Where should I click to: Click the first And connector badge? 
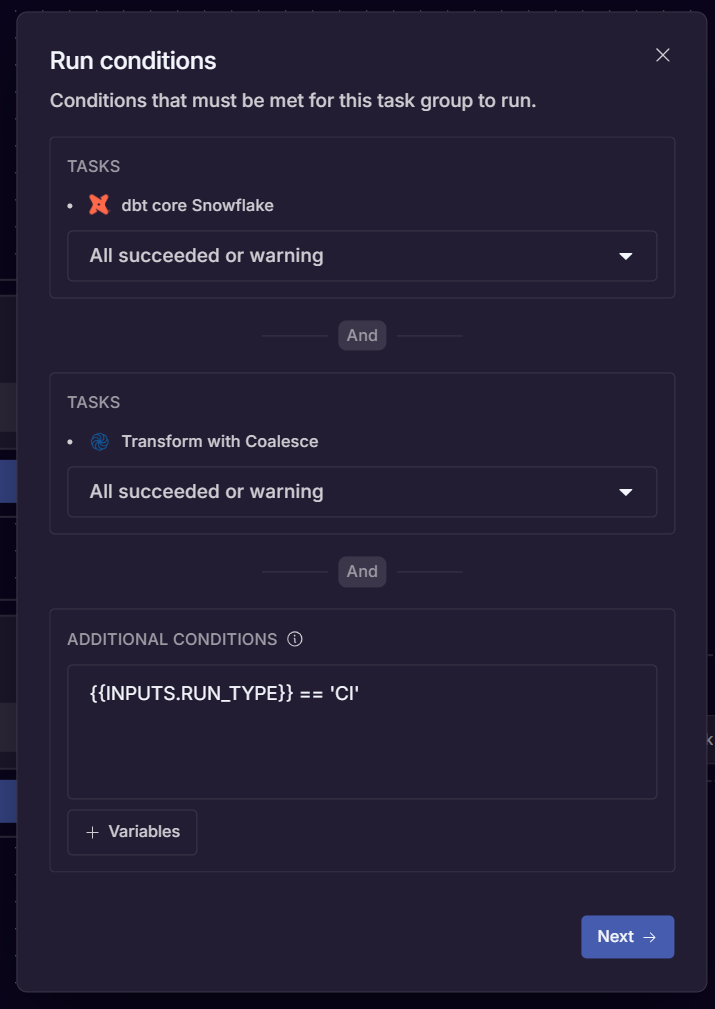[x=362, y=335]
